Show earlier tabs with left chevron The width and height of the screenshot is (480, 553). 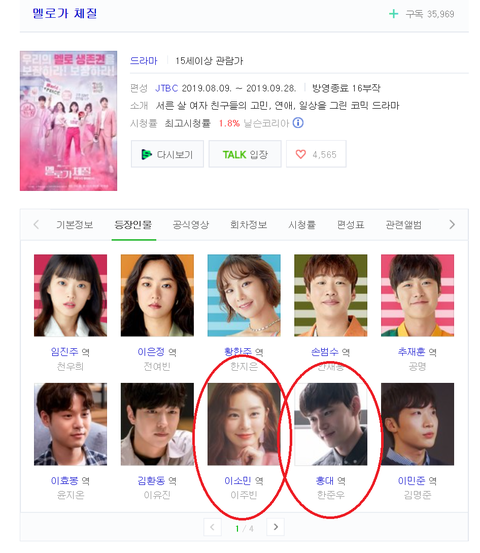click(x=36, y=225)
